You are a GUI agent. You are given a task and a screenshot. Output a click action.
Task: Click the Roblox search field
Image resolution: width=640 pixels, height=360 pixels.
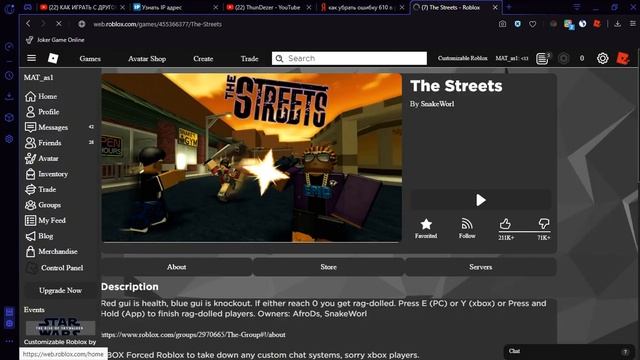pyautogui.click(x=349, y=58)
